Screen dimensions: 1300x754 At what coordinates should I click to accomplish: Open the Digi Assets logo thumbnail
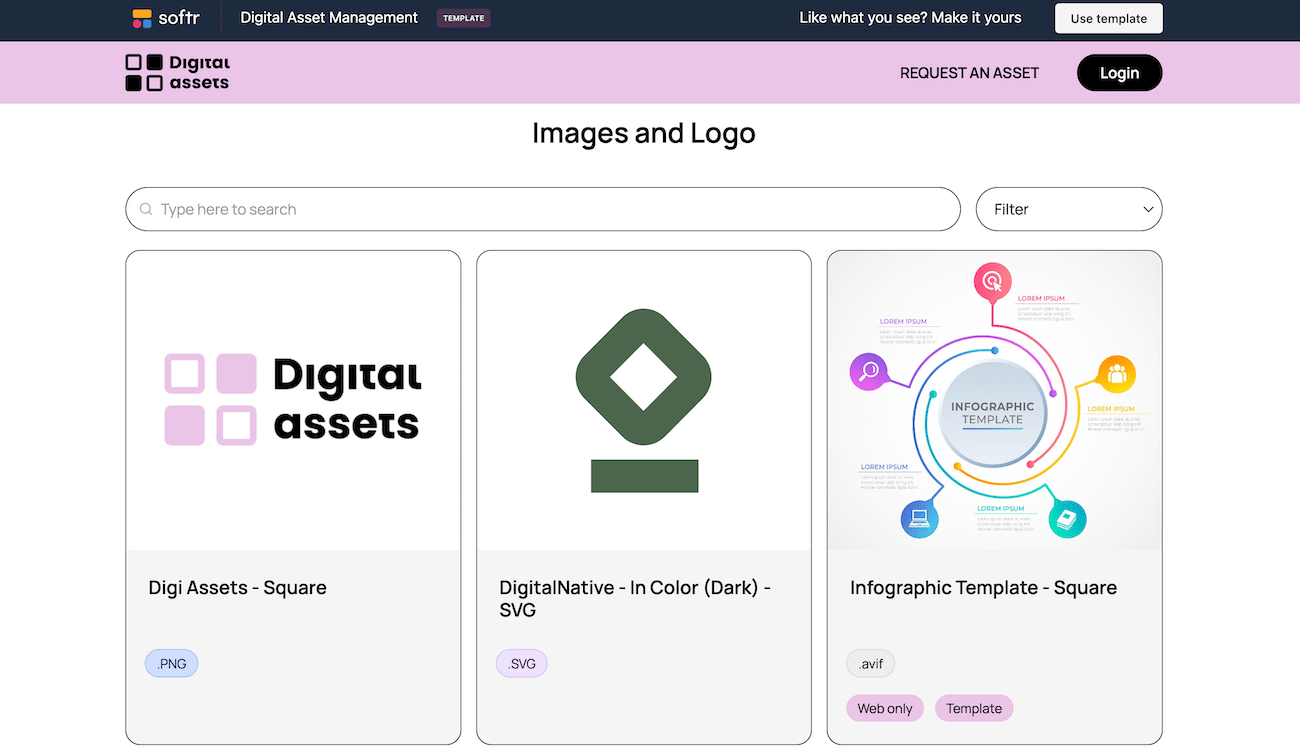point(293,400)
